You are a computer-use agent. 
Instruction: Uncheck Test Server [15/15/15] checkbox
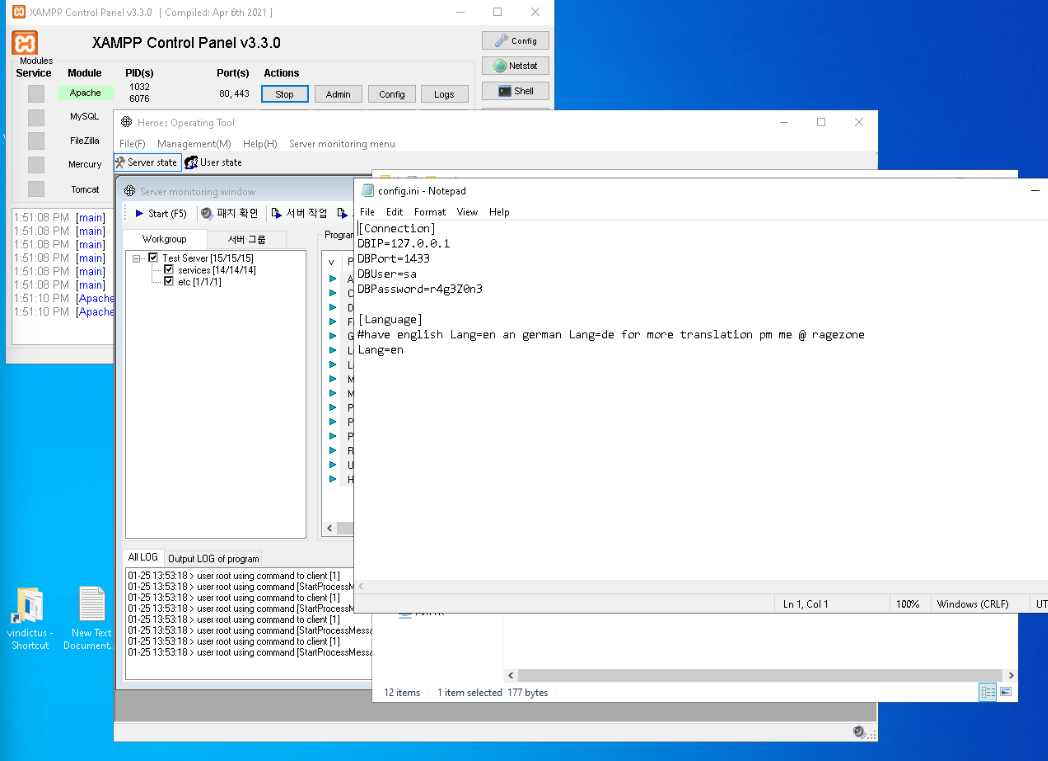pyautogui.click(x=153, y=257)
